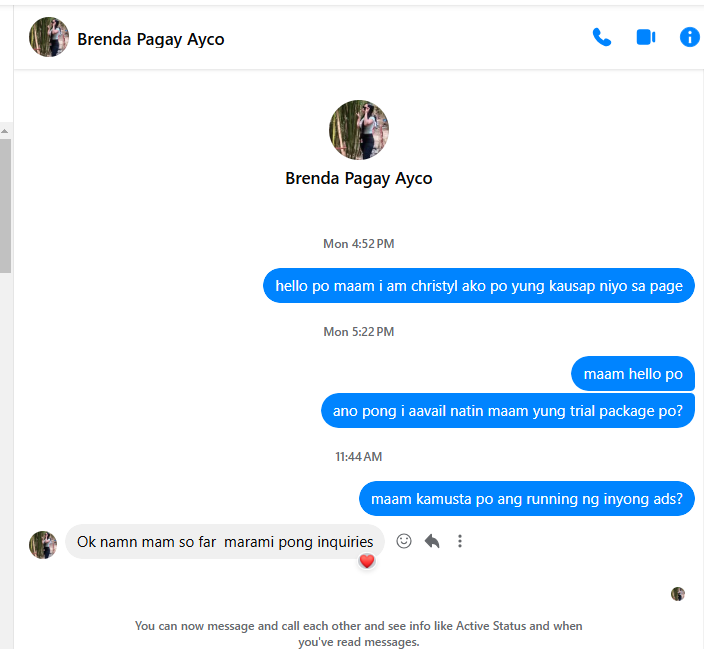The height and width of the screenshot is (649, 704).
Task: Click the 'Ok namn mam so far' message
Action: 224,542
